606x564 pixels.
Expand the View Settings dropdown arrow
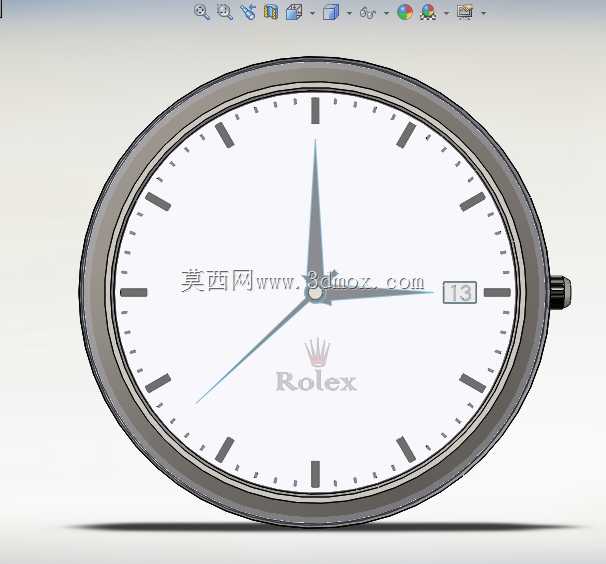pos(483,13)
